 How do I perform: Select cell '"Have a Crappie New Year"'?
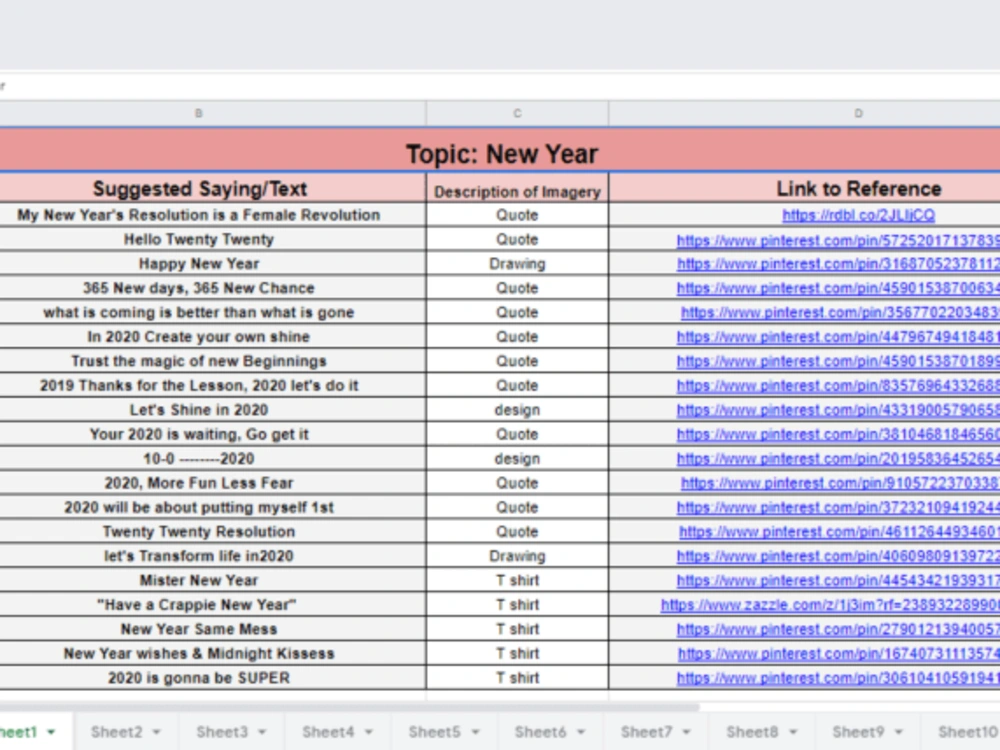point(212,605)
